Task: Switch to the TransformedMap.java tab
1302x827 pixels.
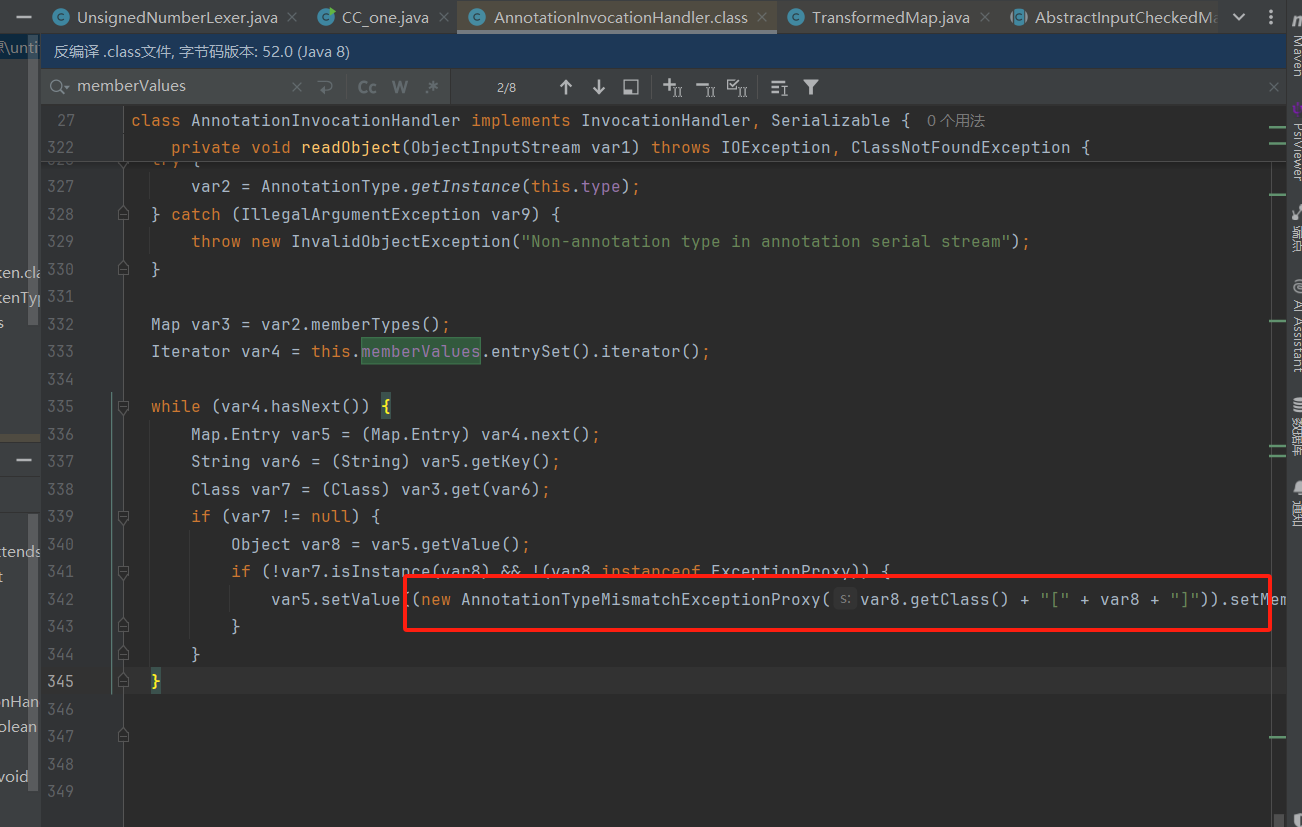Action: (890, 18)
